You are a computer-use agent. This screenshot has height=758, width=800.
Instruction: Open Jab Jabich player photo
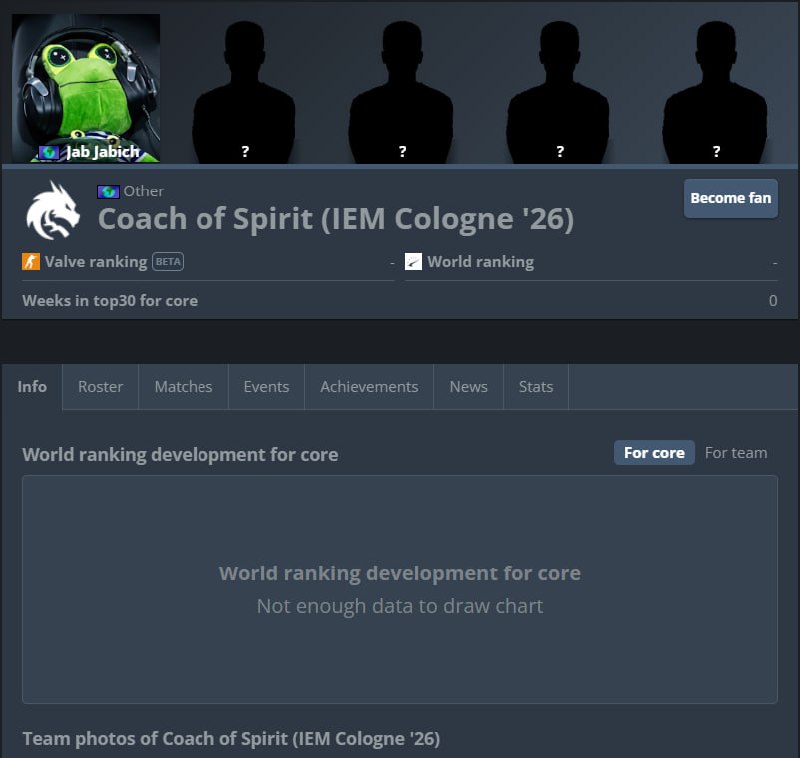click(x=86, y=88)
